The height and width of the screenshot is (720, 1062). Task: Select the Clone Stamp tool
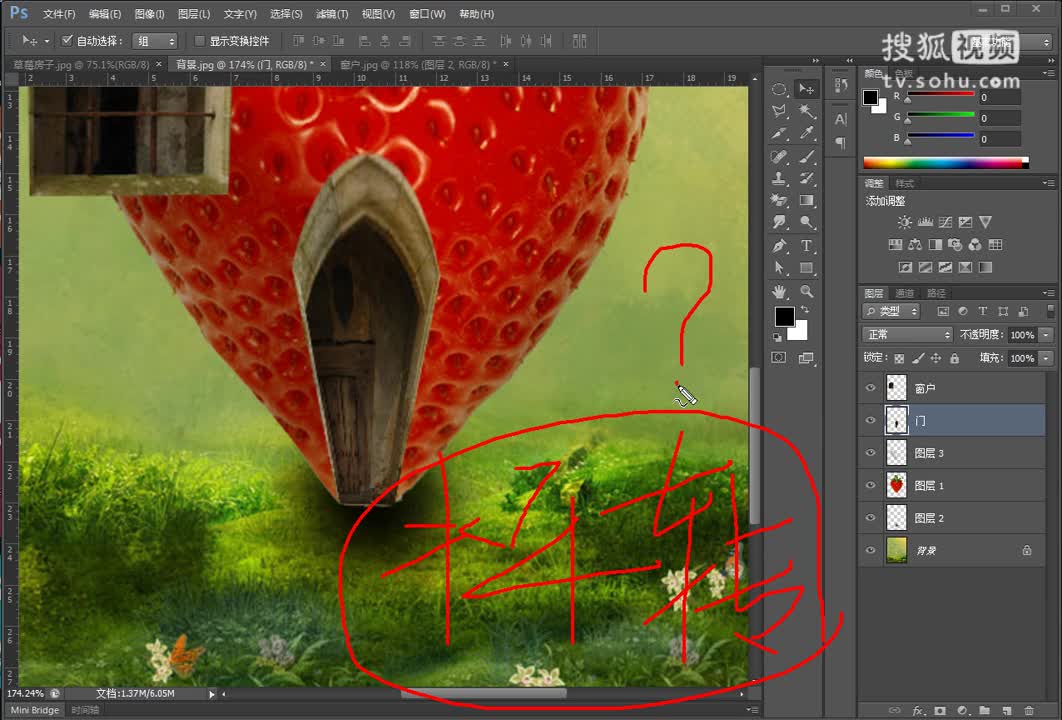point(779,179)
